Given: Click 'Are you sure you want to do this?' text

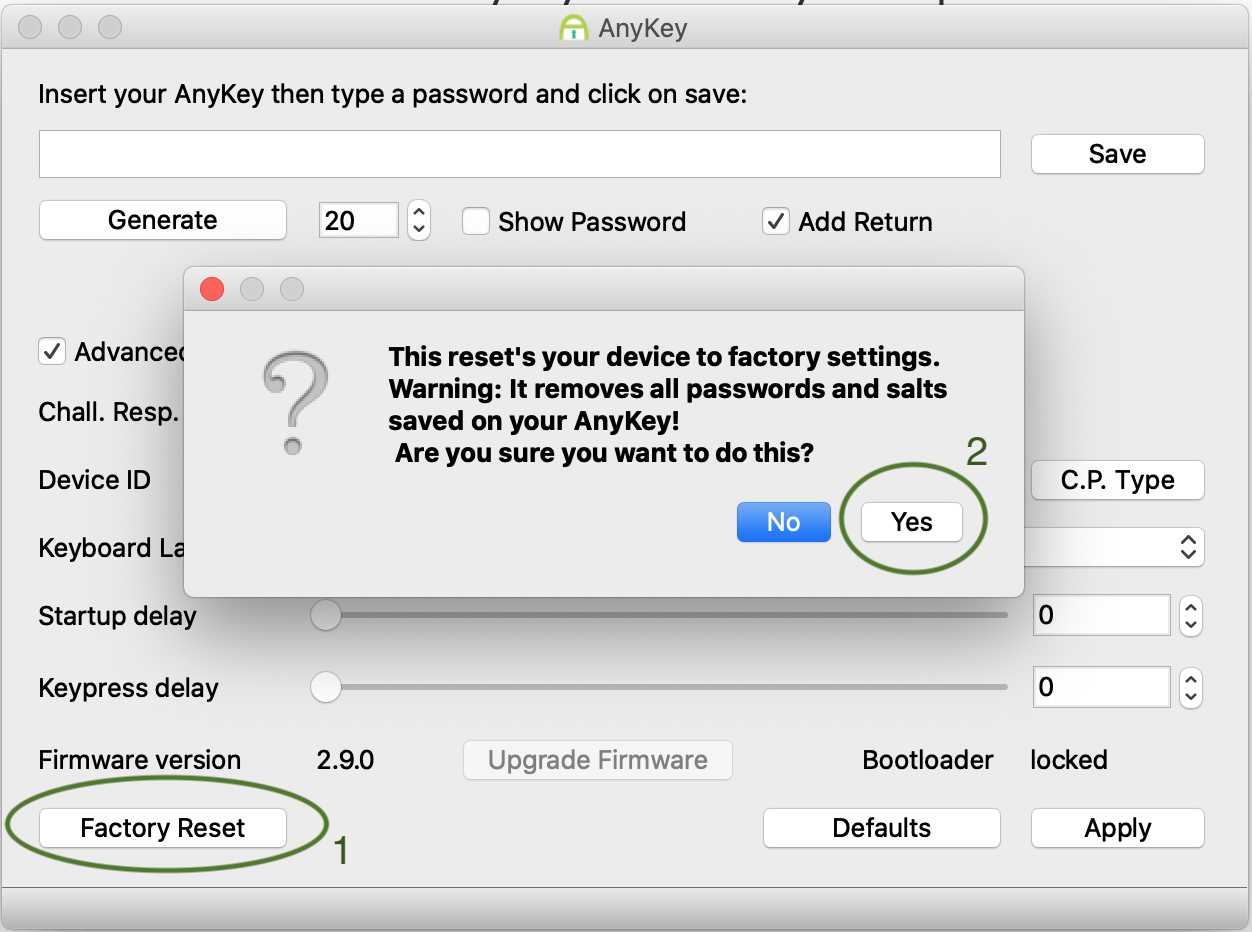Looking at the screenshot, I should (604, 453).
